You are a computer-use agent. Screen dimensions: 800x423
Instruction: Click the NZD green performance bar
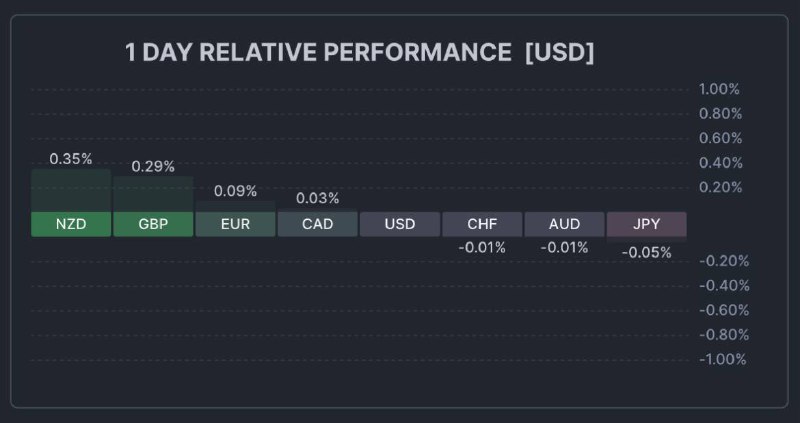point(71,190)
